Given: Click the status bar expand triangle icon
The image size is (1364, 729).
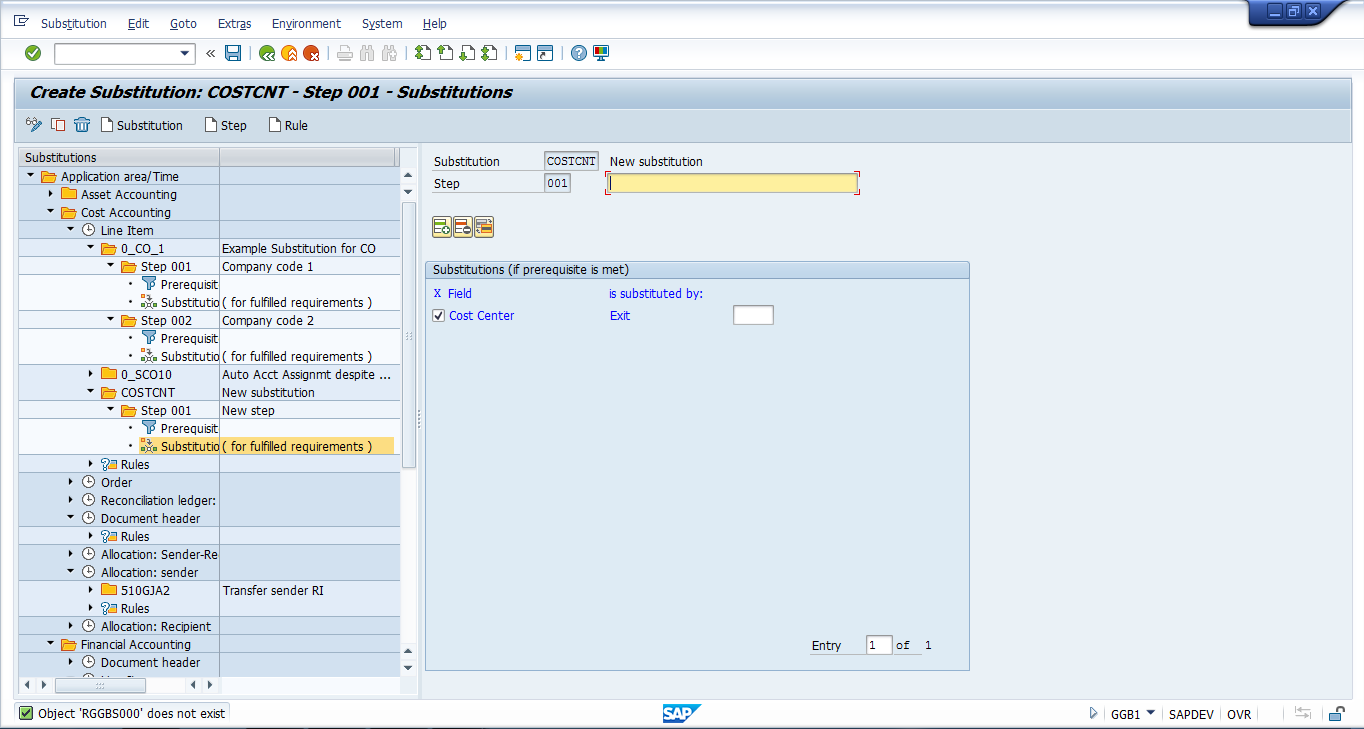Looking at the screenshot, I should (x=1093, y=713).
